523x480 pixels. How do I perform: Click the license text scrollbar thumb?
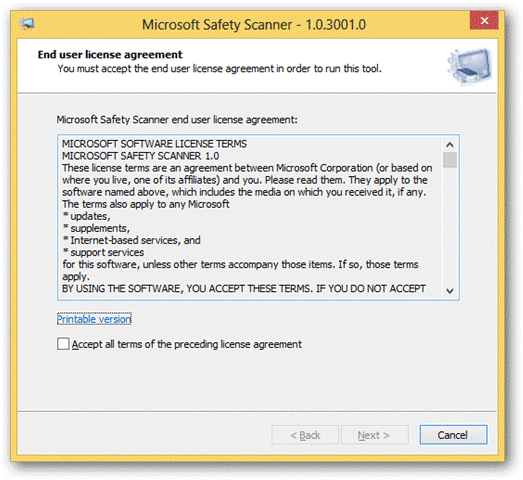click(450, 160)
